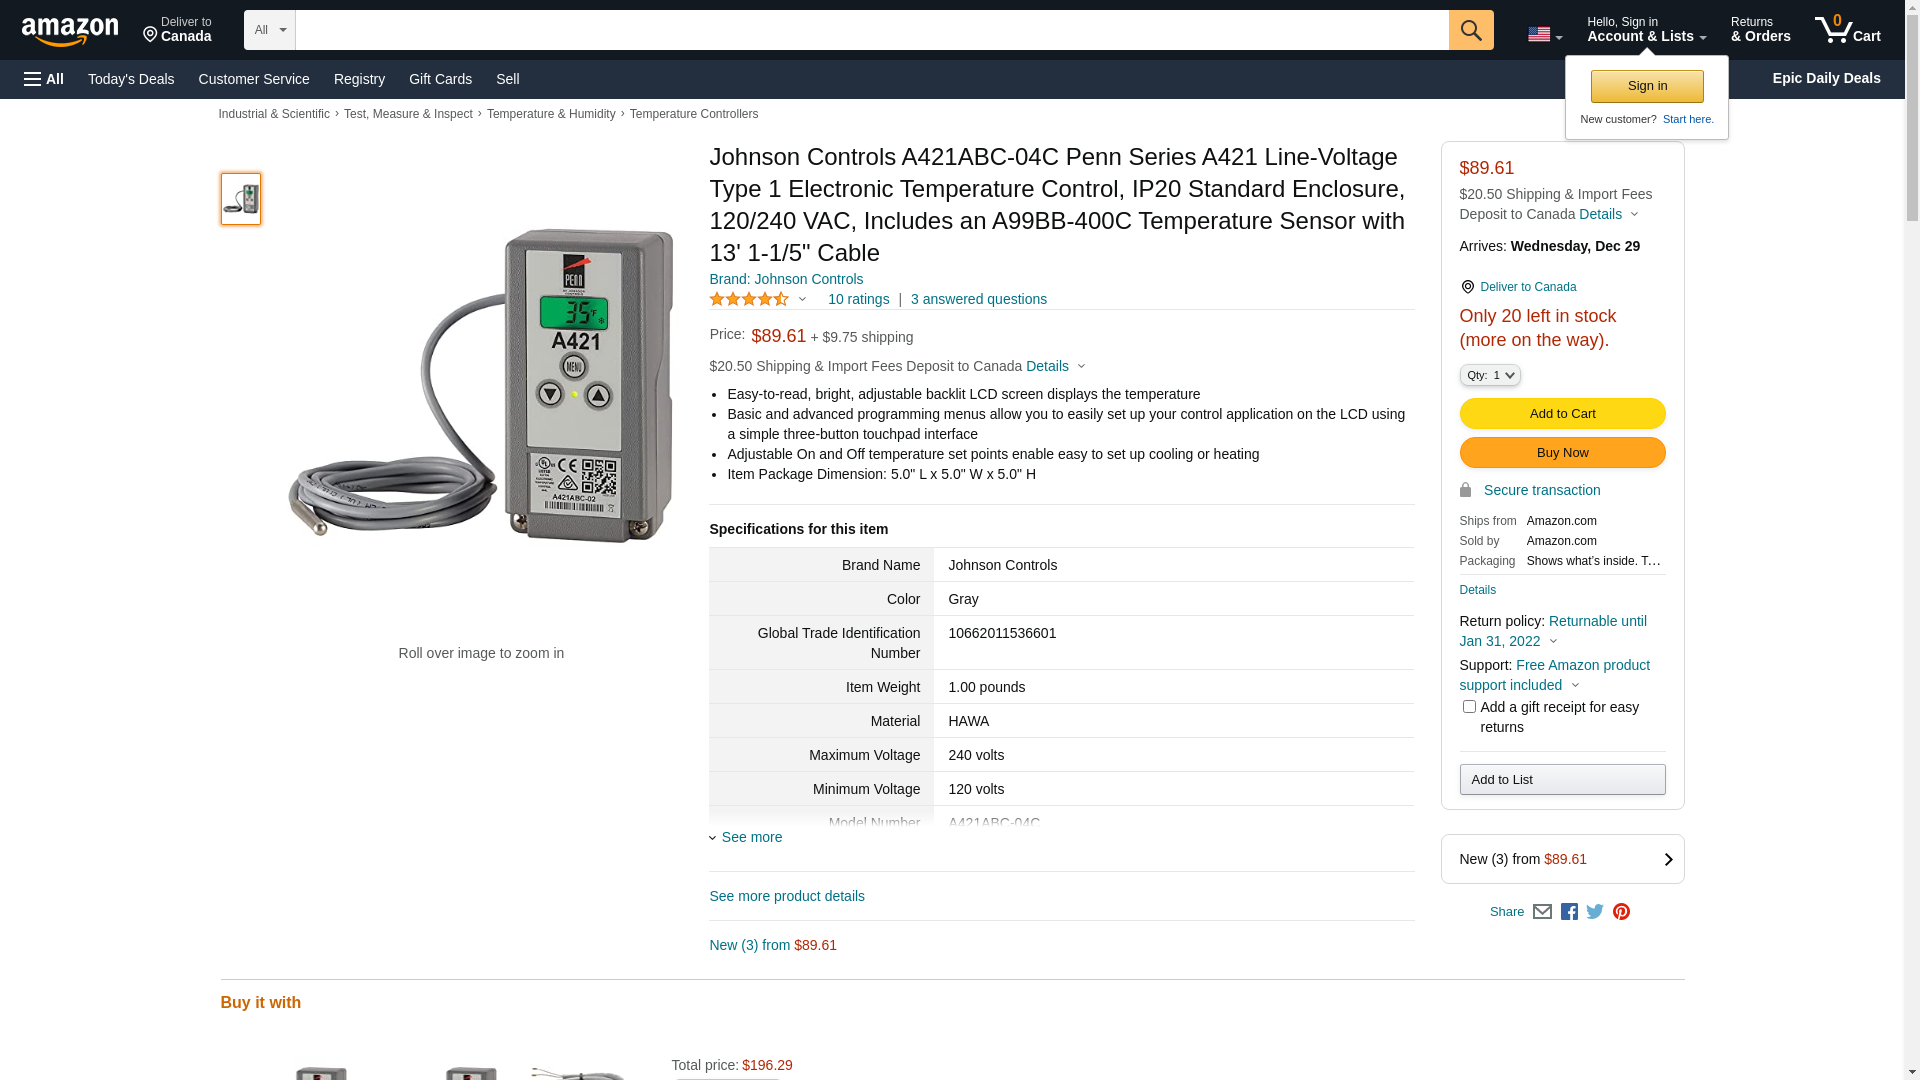The height and width of the screenshot is (1080, 1920).
Task: Open the 3 answered questions link
Action: 978,299
